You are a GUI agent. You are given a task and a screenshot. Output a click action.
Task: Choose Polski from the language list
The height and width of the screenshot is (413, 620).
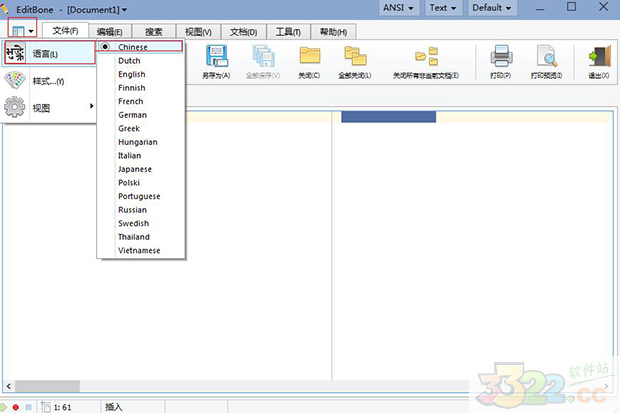(x=141, y=182)
